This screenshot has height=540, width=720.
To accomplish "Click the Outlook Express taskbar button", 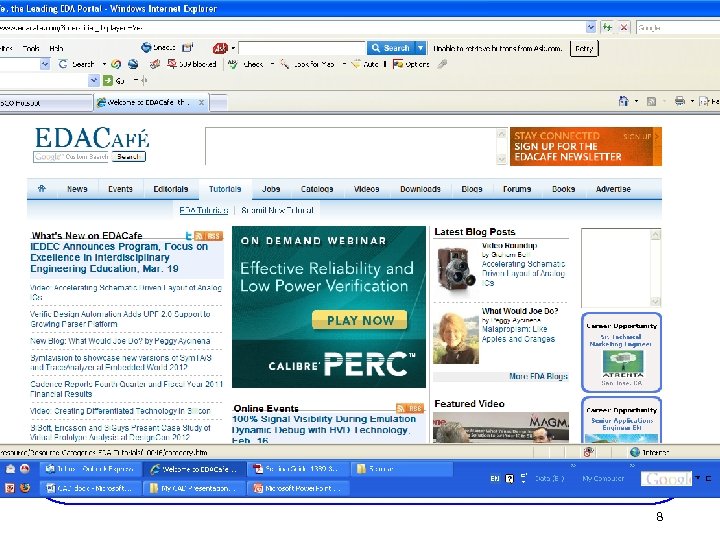I will [91, 469].
